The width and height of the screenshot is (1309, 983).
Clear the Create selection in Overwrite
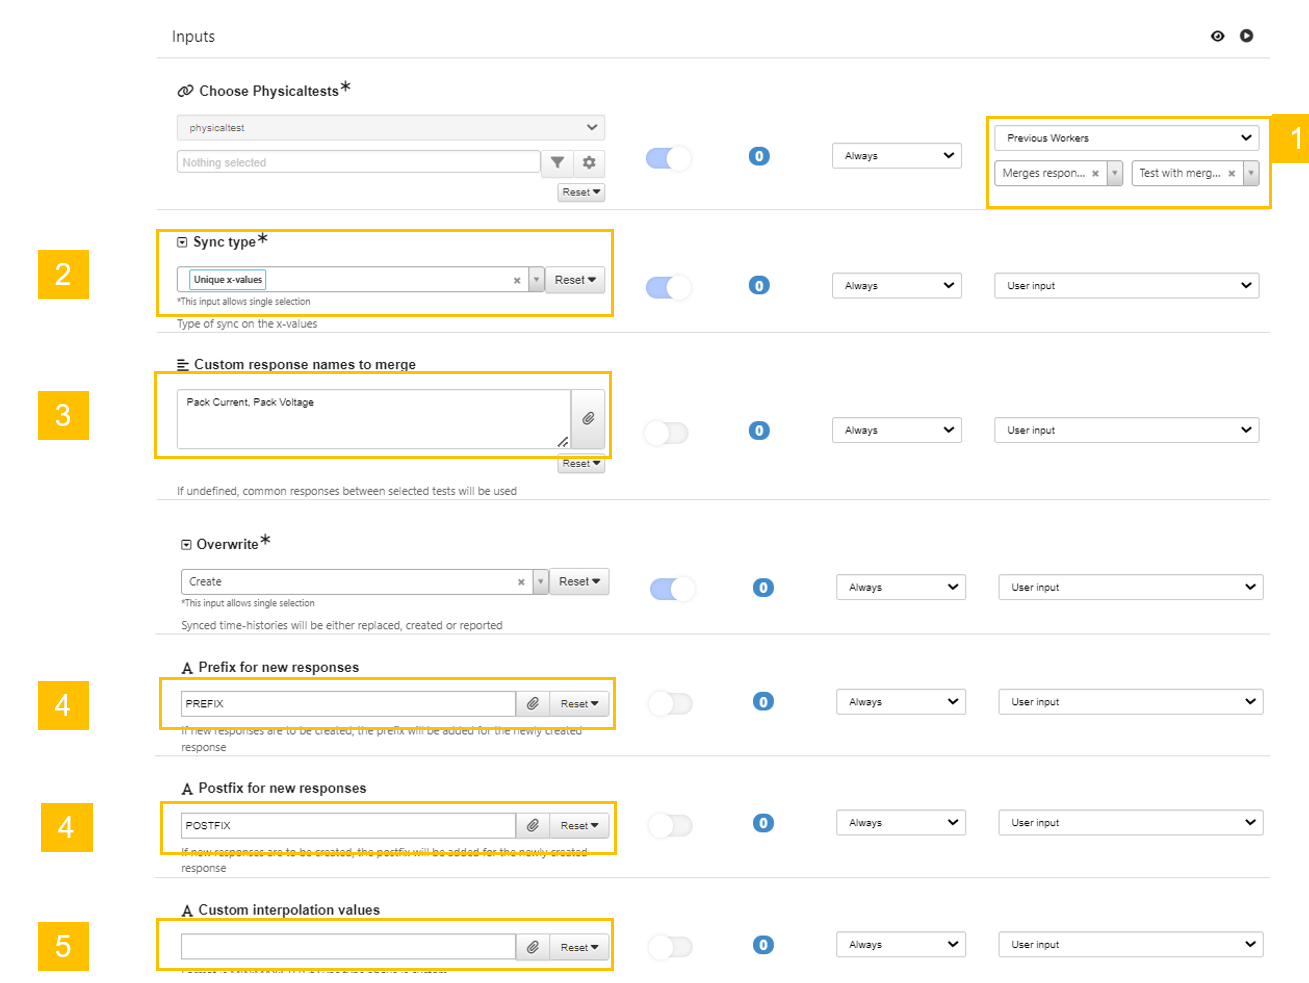[x=521, y=582]
